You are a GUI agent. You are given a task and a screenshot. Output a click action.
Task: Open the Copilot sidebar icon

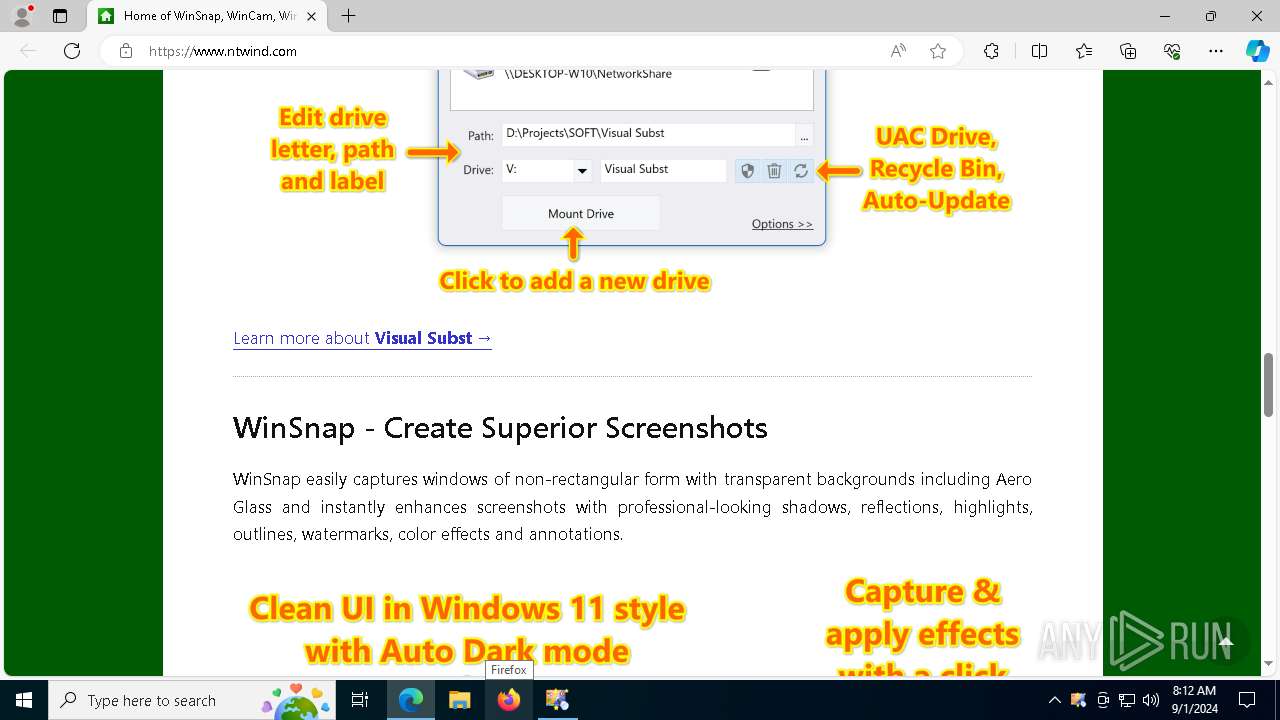coord(1257,51)
